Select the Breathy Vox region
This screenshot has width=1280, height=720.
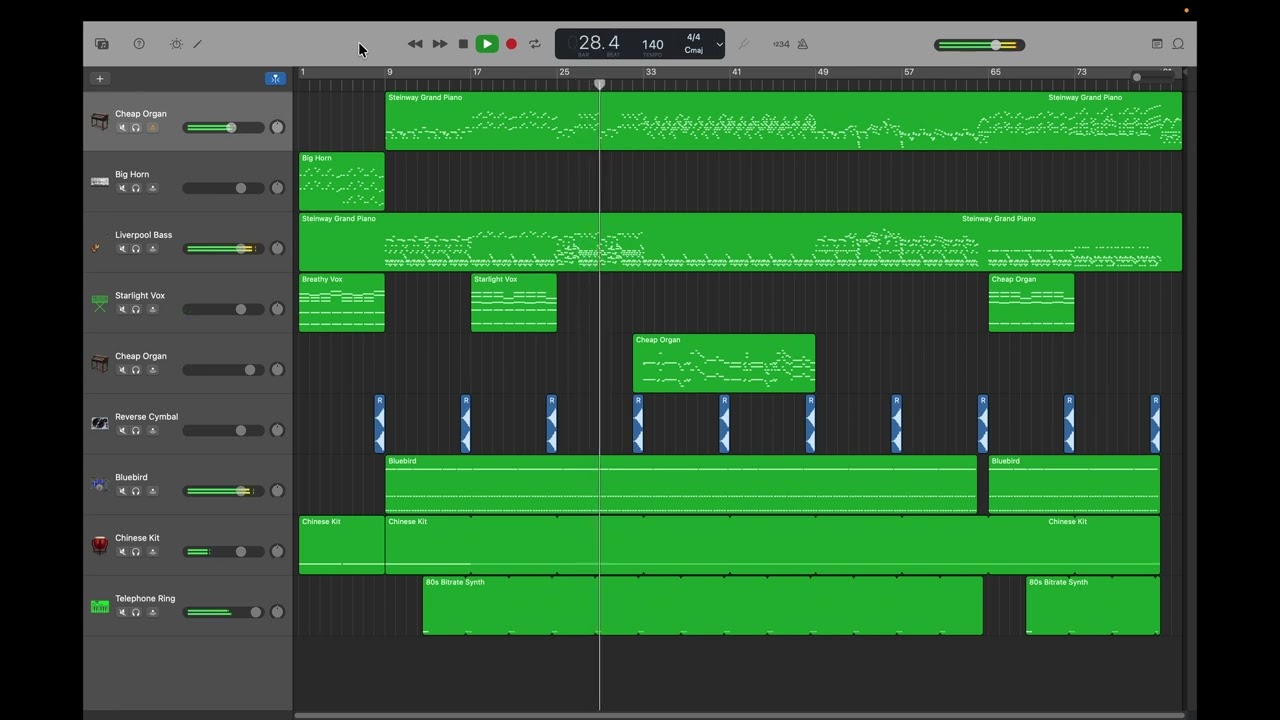pos(342,302)
